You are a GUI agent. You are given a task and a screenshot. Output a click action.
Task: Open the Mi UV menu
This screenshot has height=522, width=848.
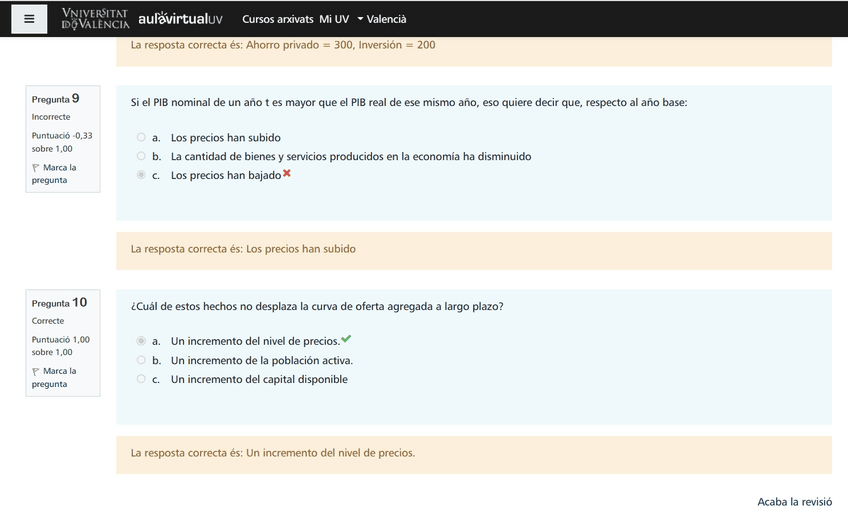tap(334, 19)
